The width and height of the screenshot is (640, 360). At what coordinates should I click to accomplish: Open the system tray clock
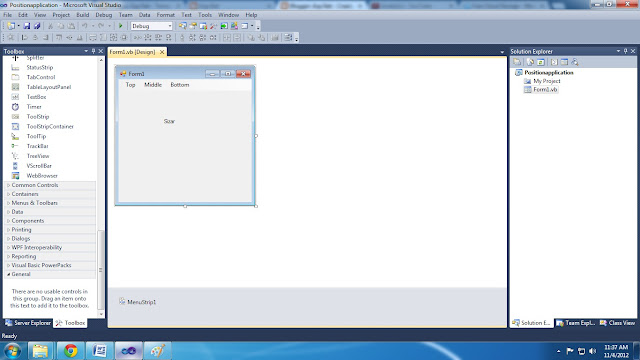click(616, 351)
